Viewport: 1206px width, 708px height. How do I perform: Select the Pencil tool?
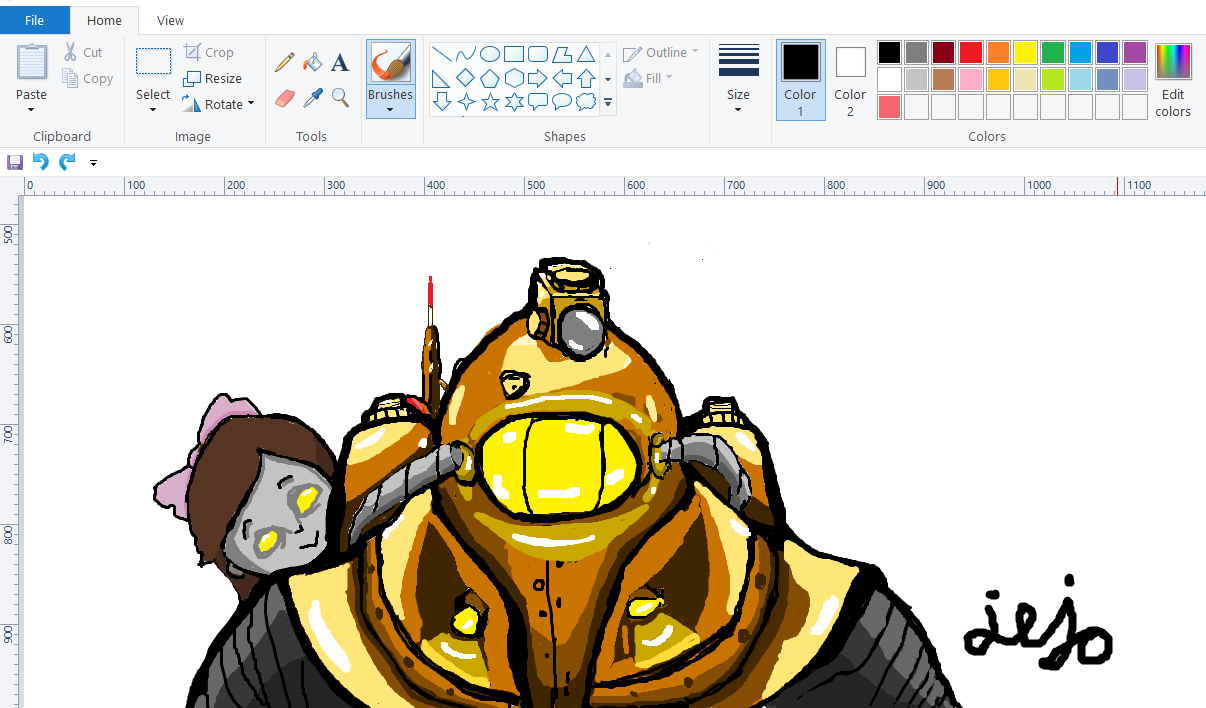click(x=285, y=62)
